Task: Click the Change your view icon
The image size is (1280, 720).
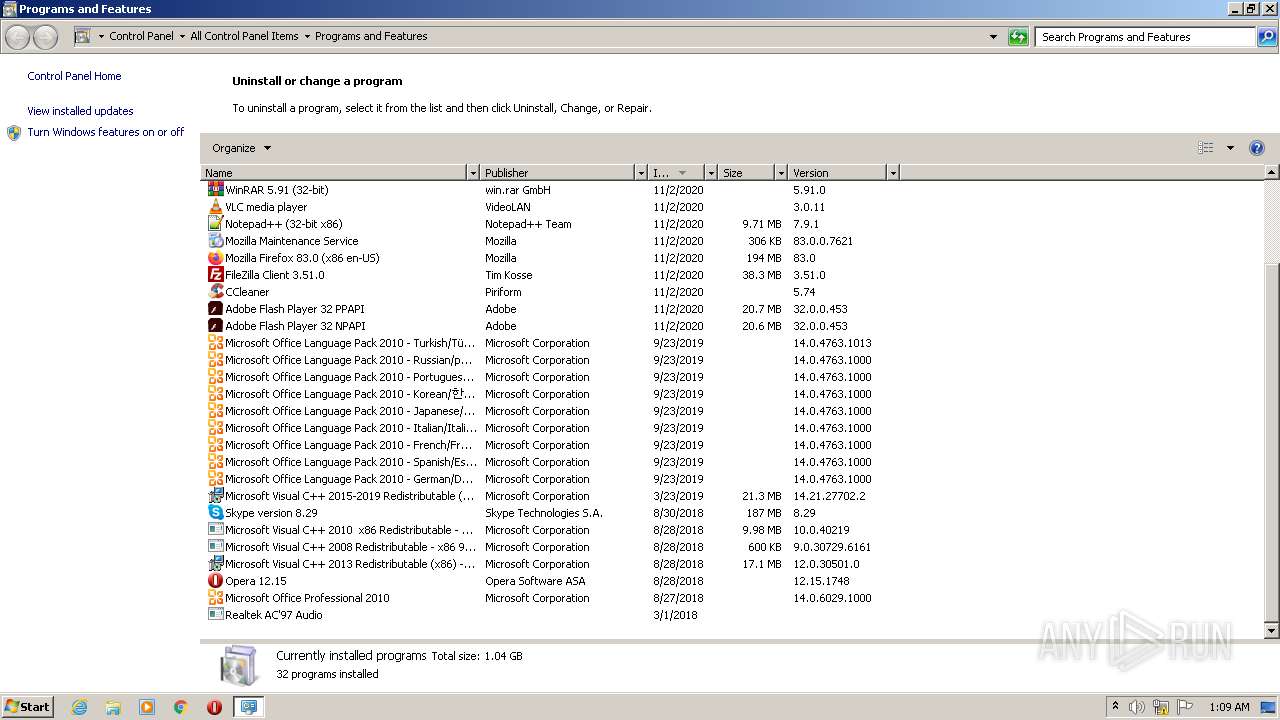Action: point(1206,148)
